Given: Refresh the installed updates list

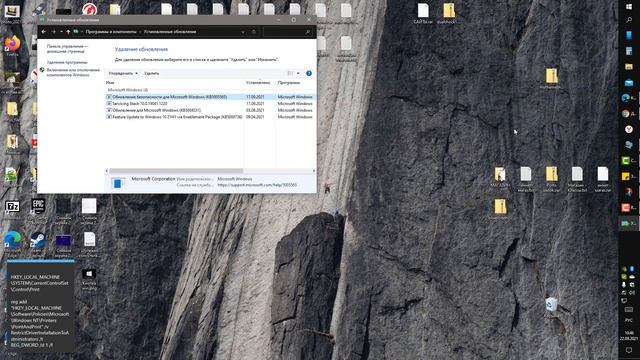Looking at the screenshot, I should (253, 32).
